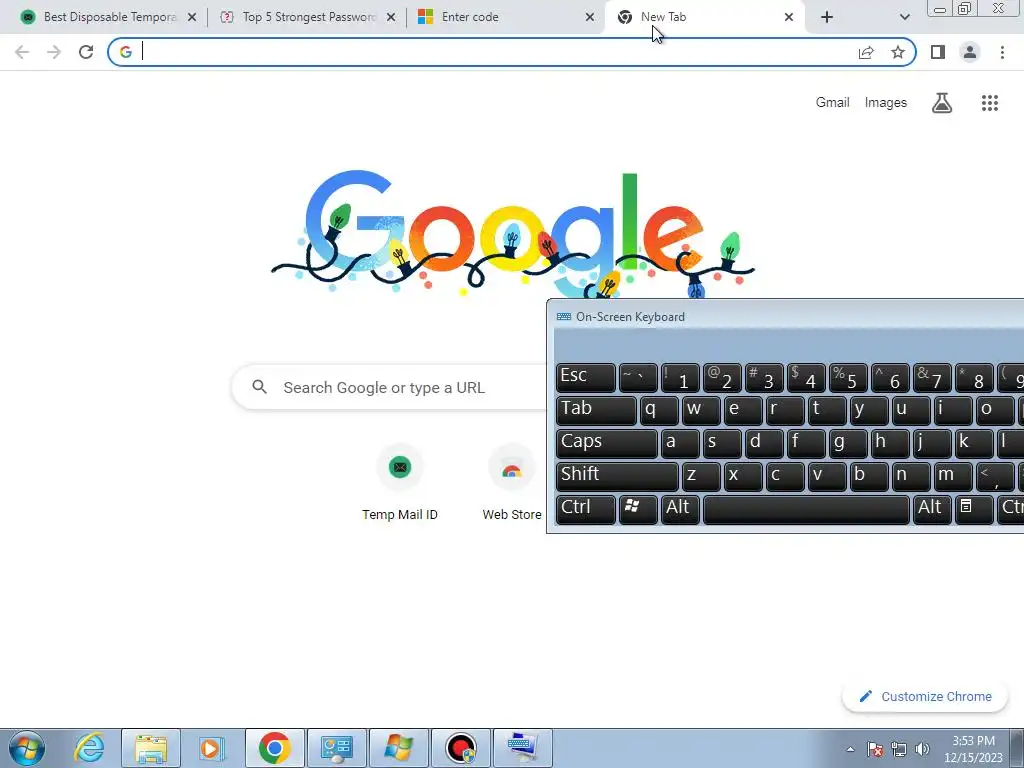The image size is (1024, 768).
Task: Click the spacebar on On-Screen Keyboard
Action: pyautogui.click(x=805, y=509)
